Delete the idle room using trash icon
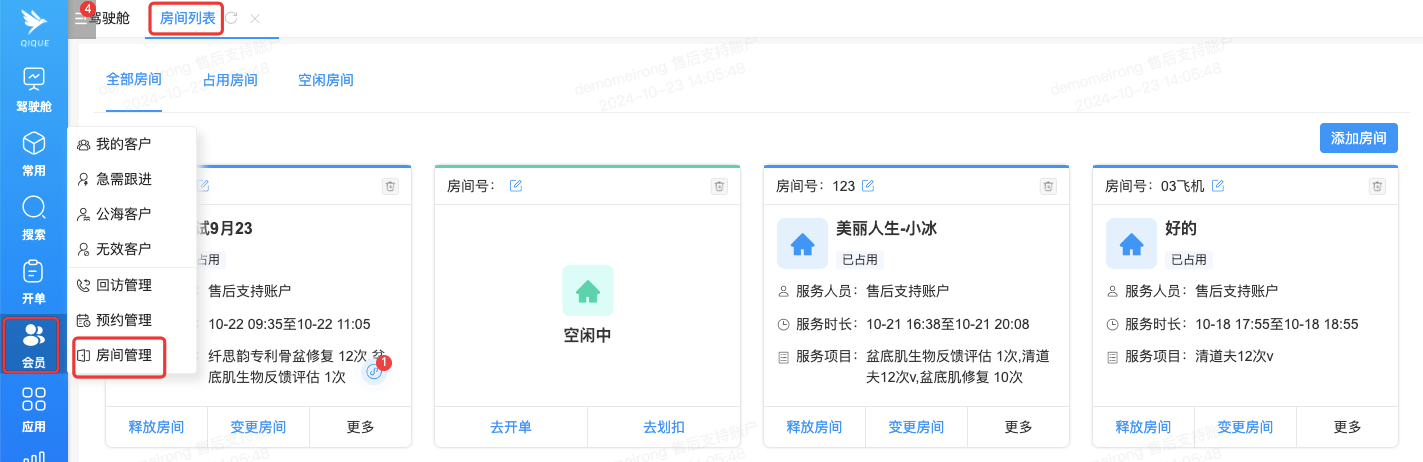The height and width of the screenshot is (462, 1423). 719,186
